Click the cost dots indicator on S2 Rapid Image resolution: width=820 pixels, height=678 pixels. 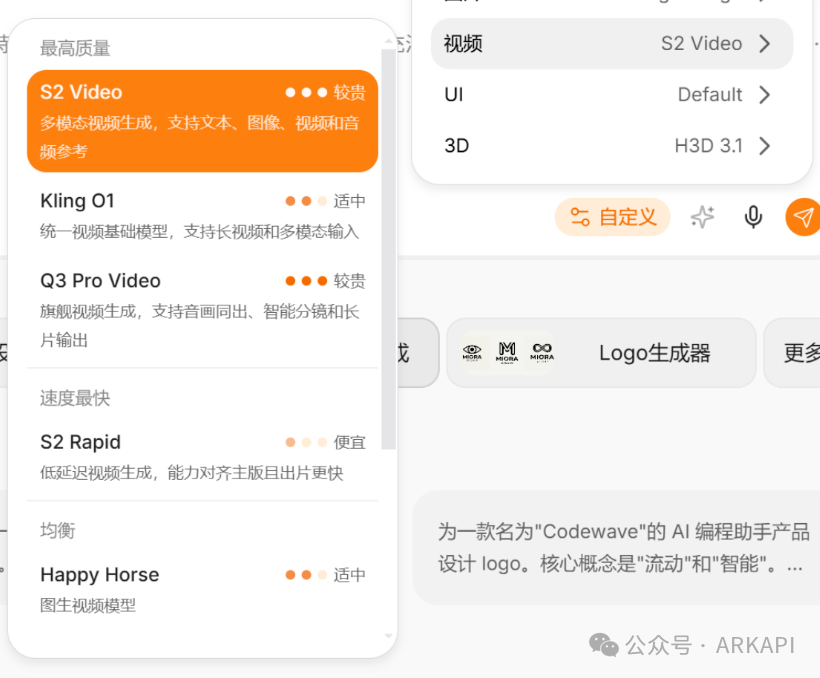click(x=306, y=443)
